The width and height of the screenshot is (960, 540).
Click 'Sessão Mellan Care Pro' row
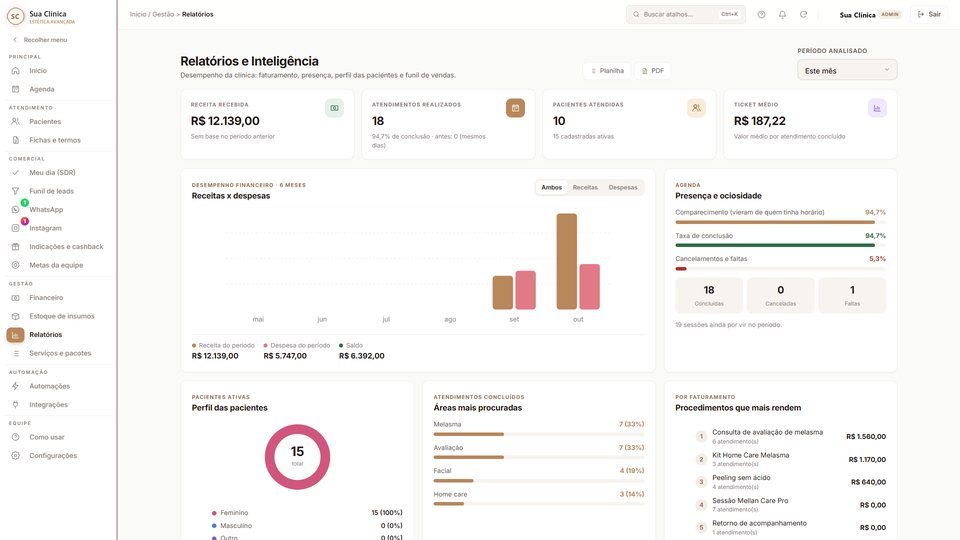tap(790, 504)
